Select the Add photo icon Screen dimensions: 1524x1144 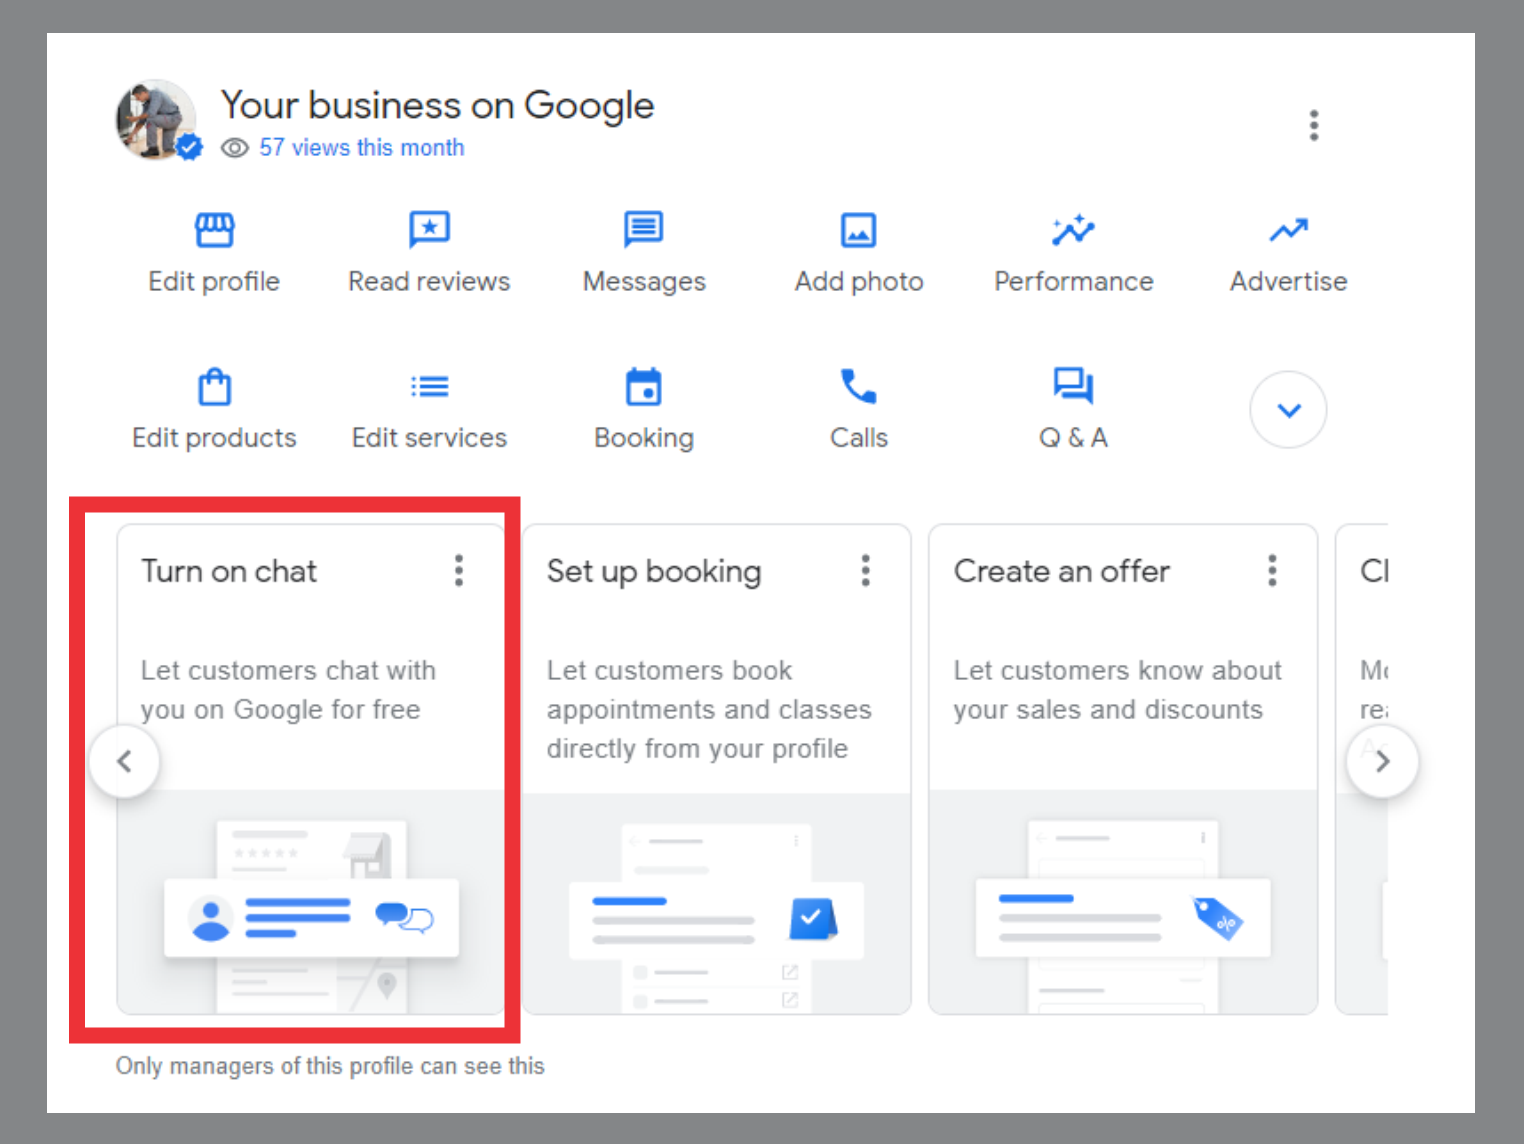pyautogui.click(x=858, y=230)
